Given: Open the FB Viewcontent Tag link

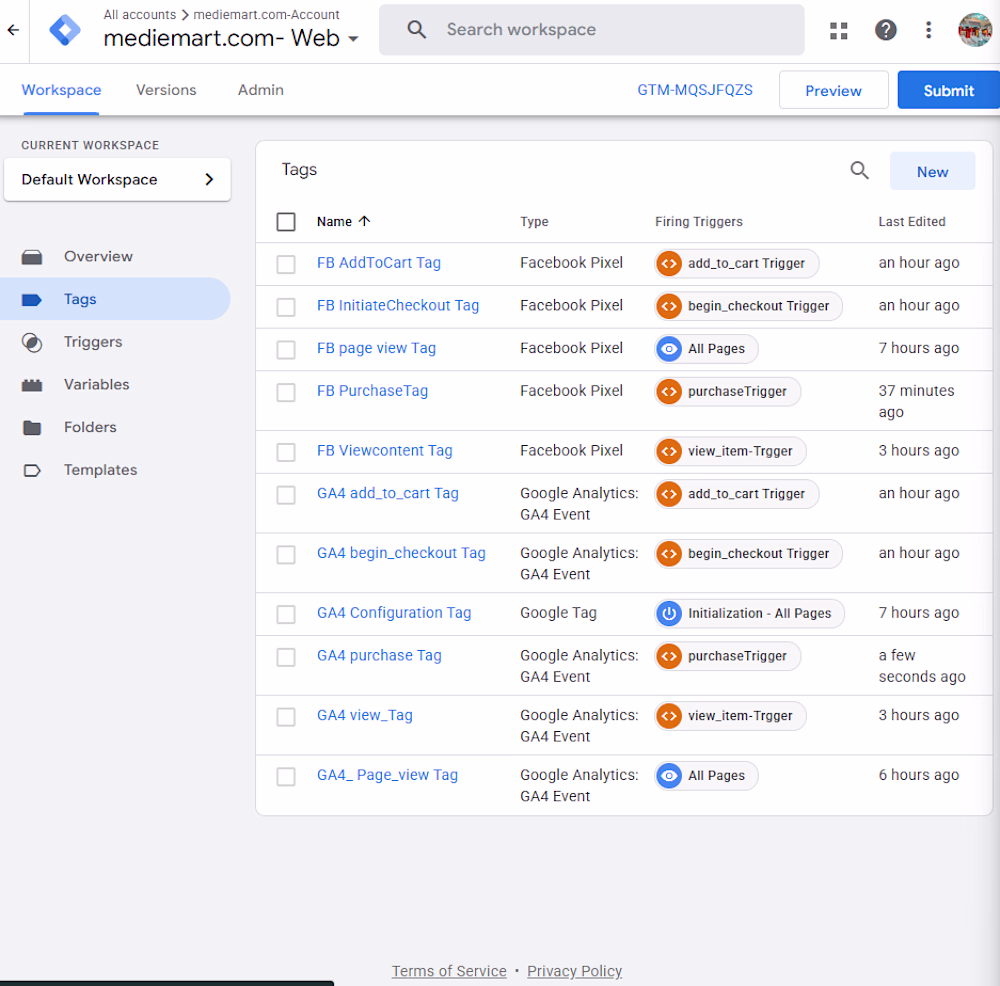Looking at the screenshot, I should tap(385, 451).
